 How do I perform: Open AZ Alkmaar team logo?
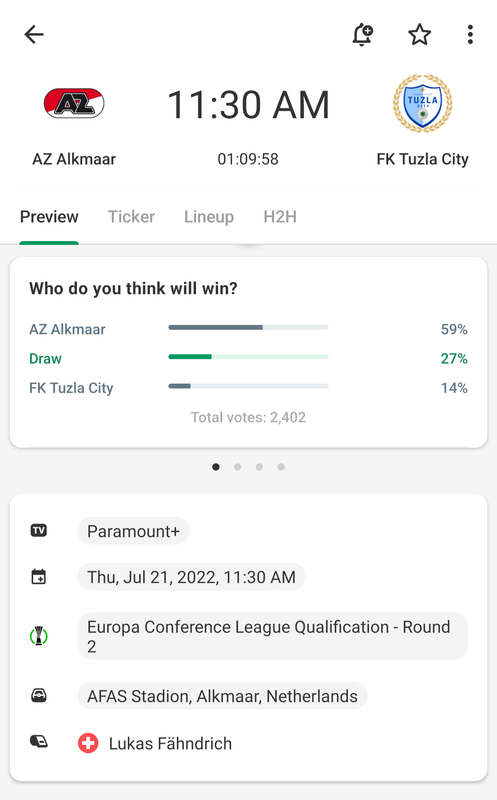click(74, 104)
